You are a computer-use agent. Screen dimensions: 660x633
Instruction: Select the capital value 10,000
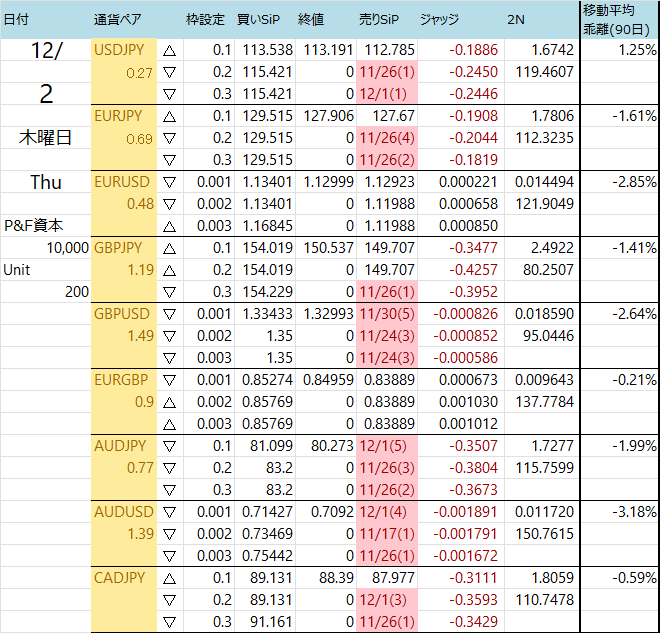pos(45,248)
